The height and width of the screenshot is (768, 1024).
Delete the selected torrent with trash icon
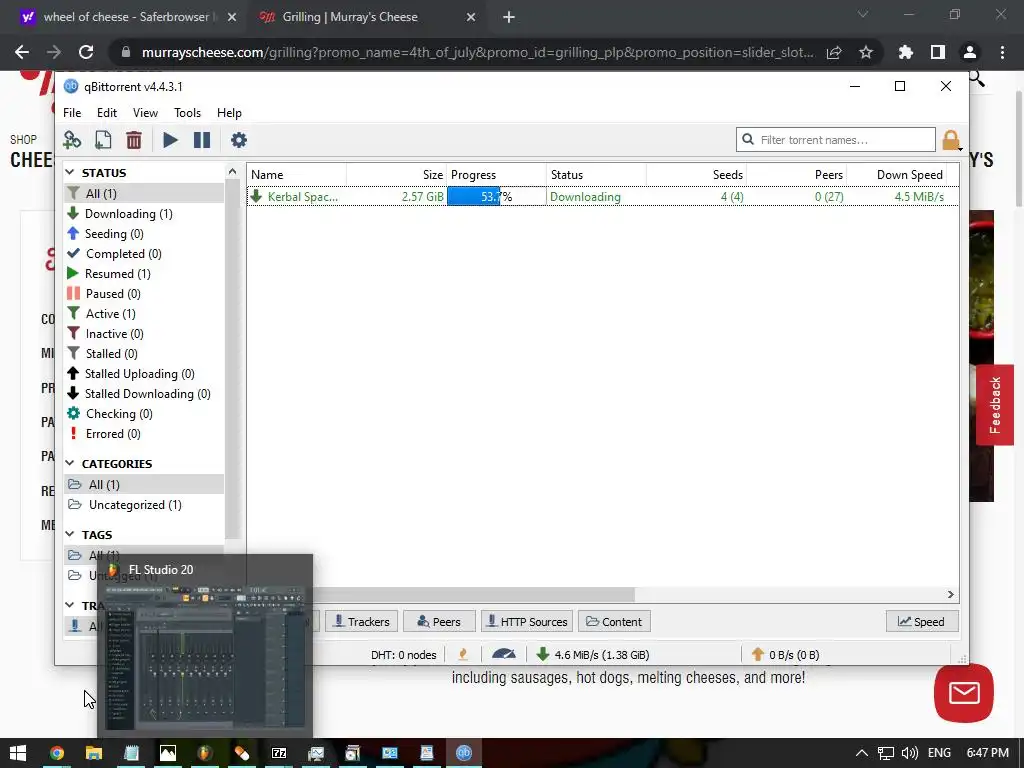134,140
